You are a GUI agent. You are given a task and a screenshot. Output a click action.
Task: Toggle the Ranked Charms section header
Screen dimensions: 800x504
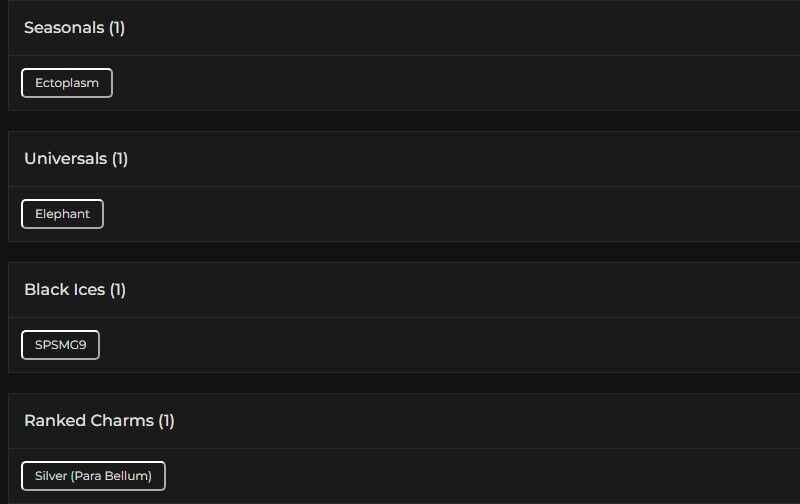[x=88, y=421]
